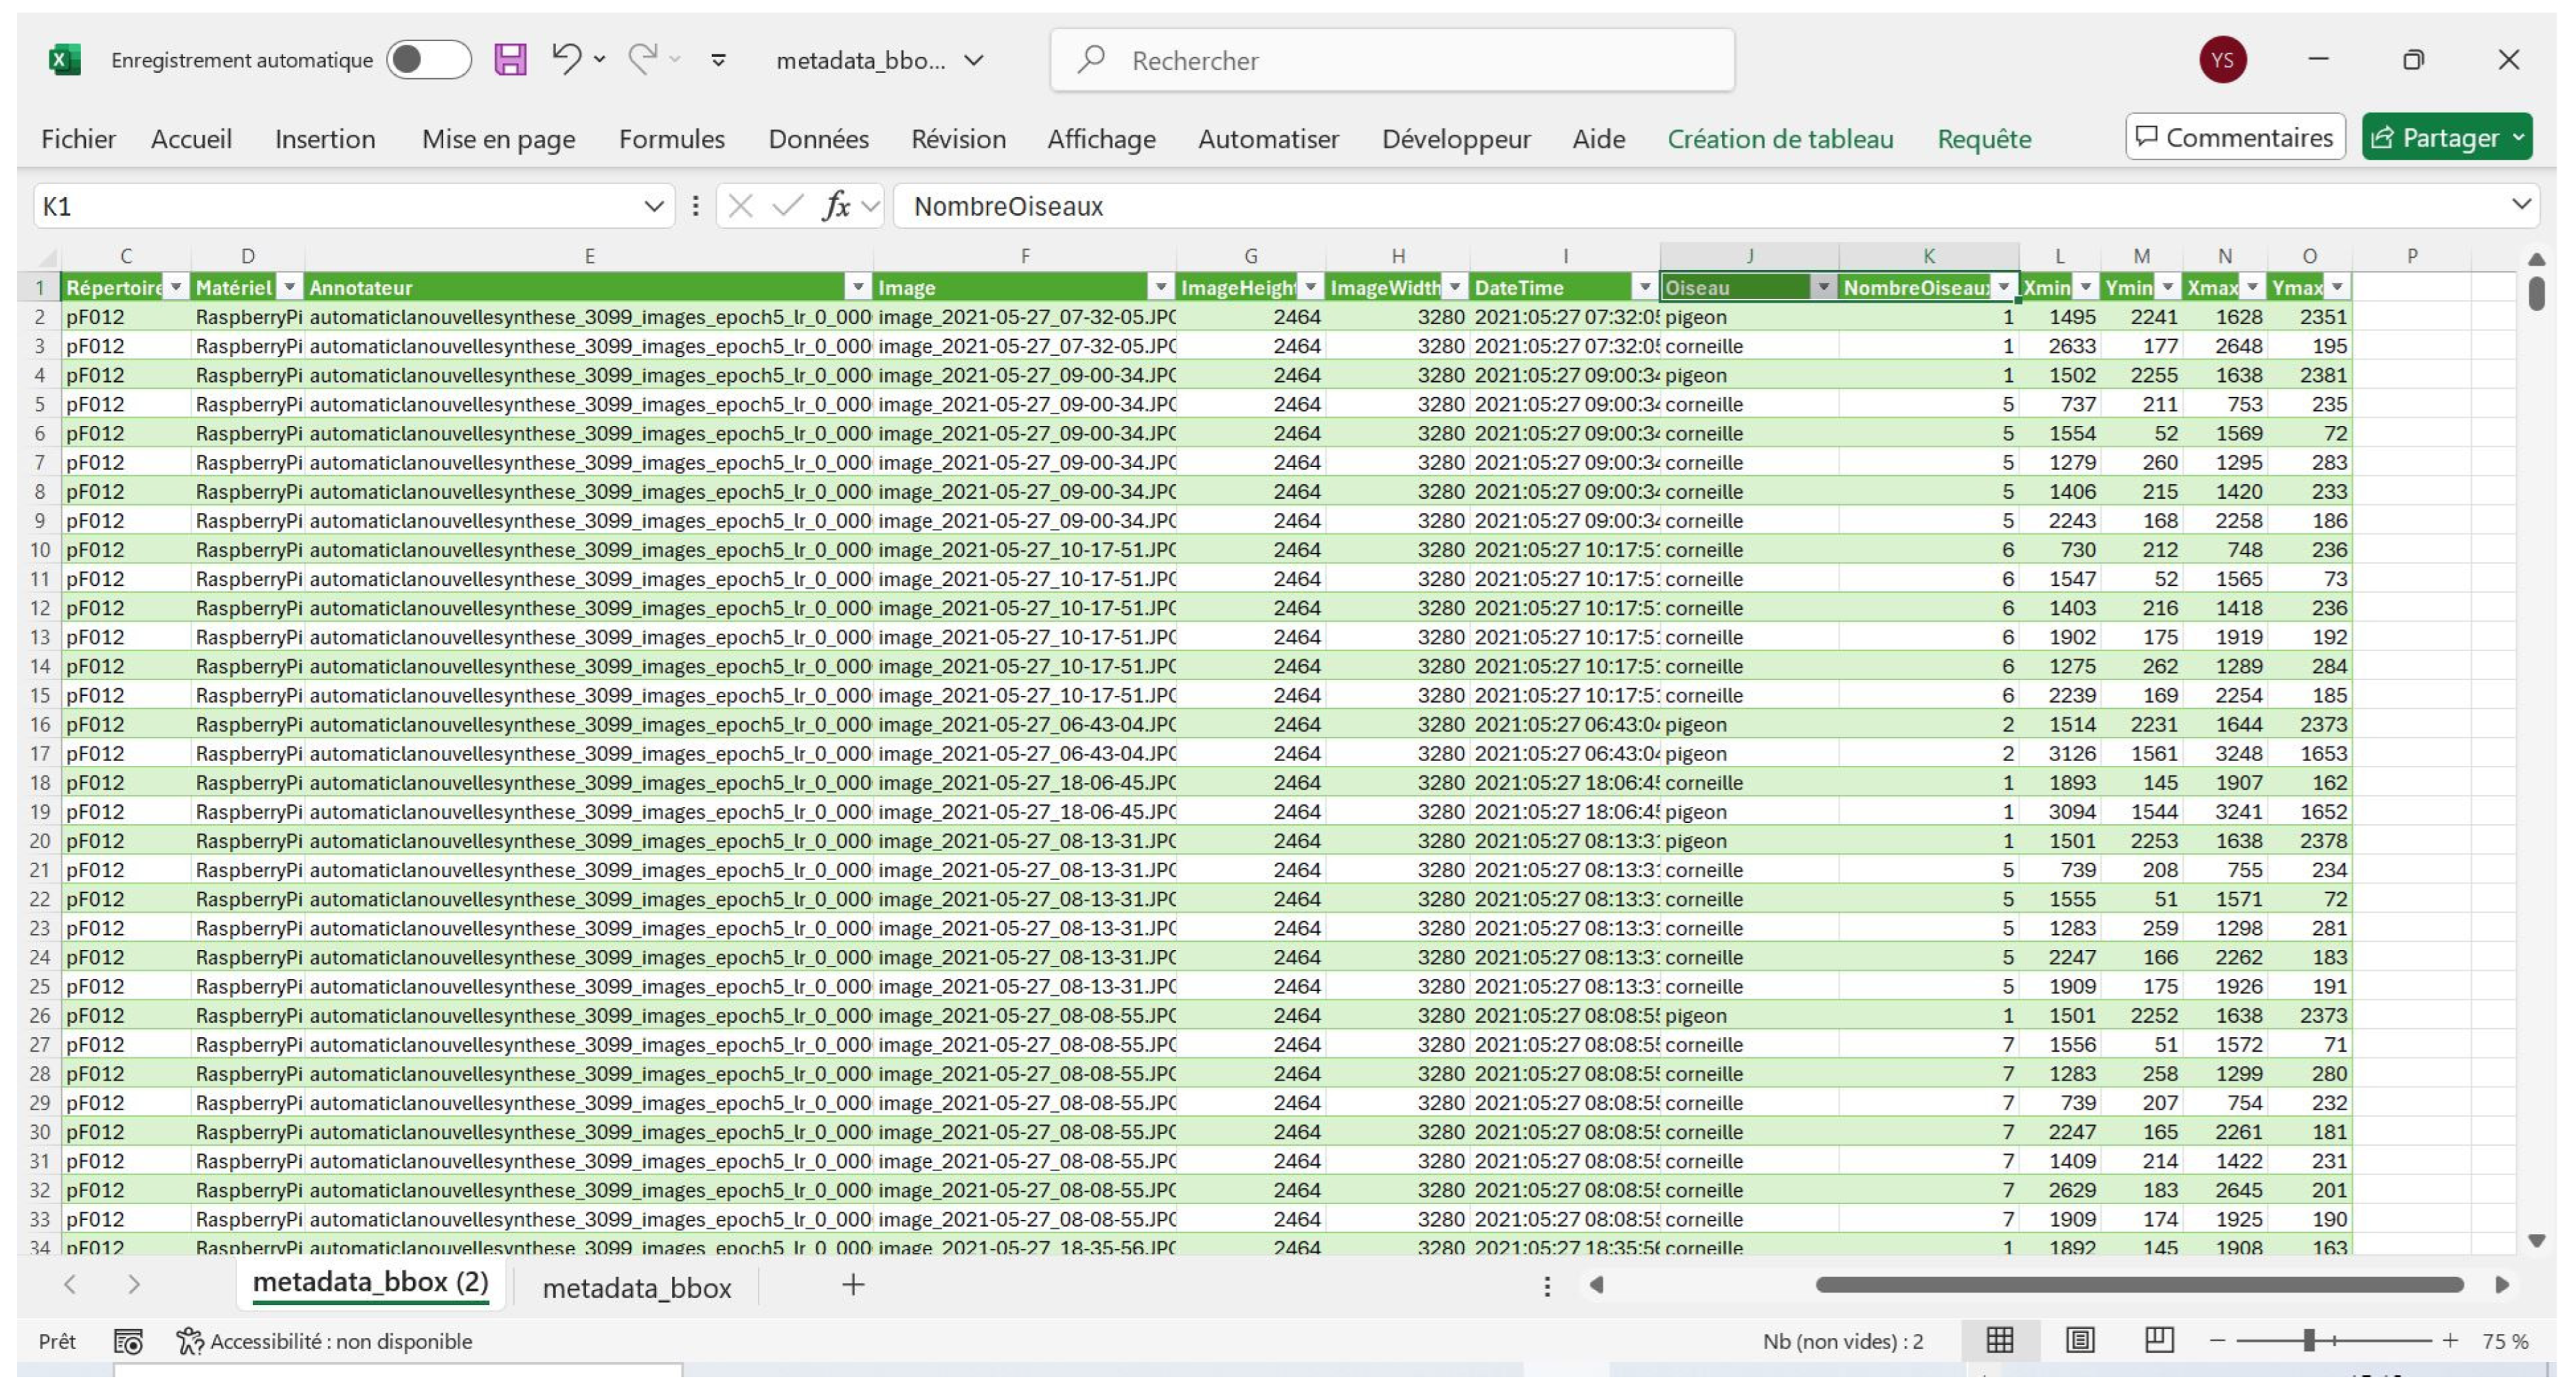Confirm entry with the checkmark icon
The image size is (2576, 1393).
click(788, 206)
